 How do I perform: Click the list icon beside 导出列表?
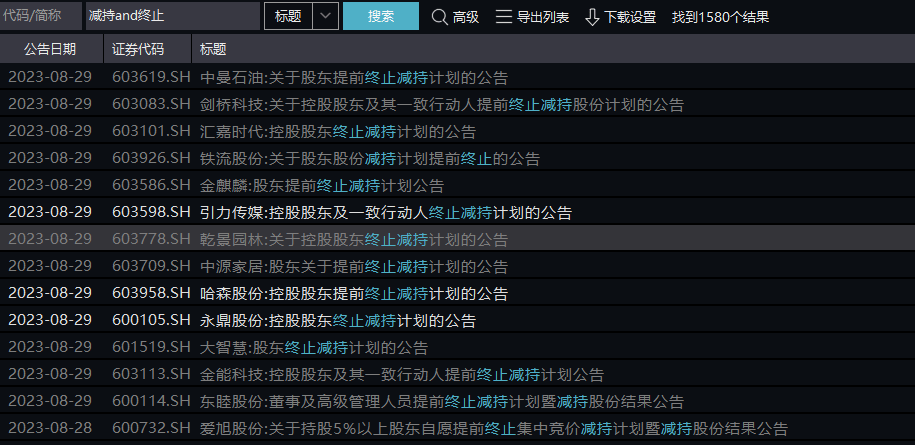(x=504, y=17)
